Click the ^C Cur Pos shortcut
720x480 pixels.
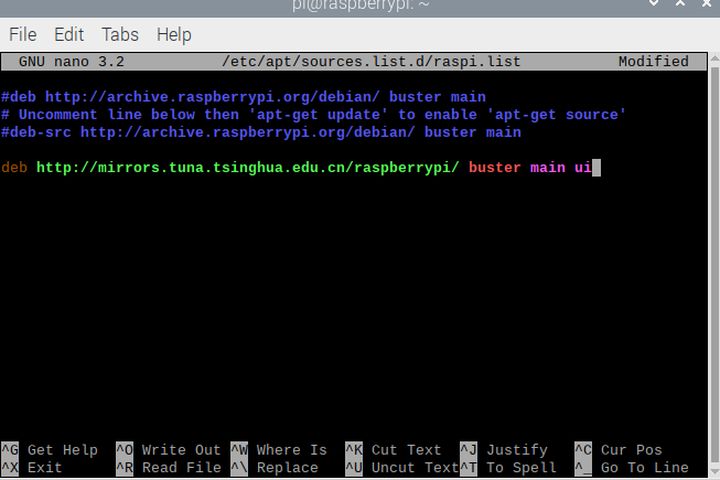pyautogui.click(x=619, y=450)
